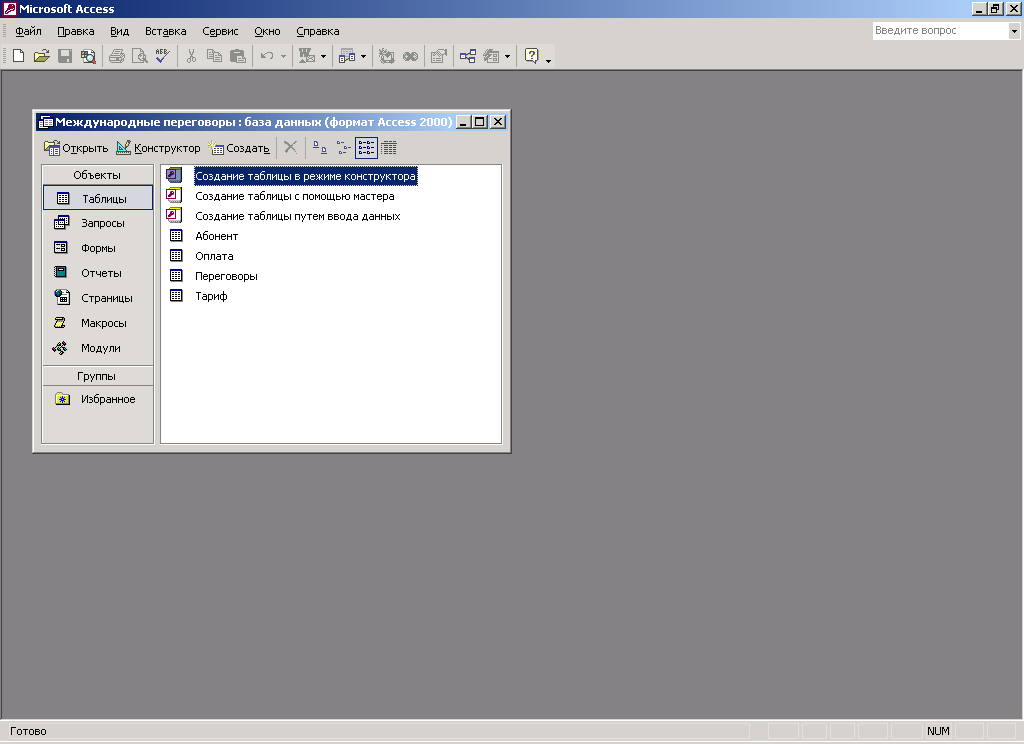The image size is (1024, 744).
Task: Open the Избранное group
Action: (98, 398)
